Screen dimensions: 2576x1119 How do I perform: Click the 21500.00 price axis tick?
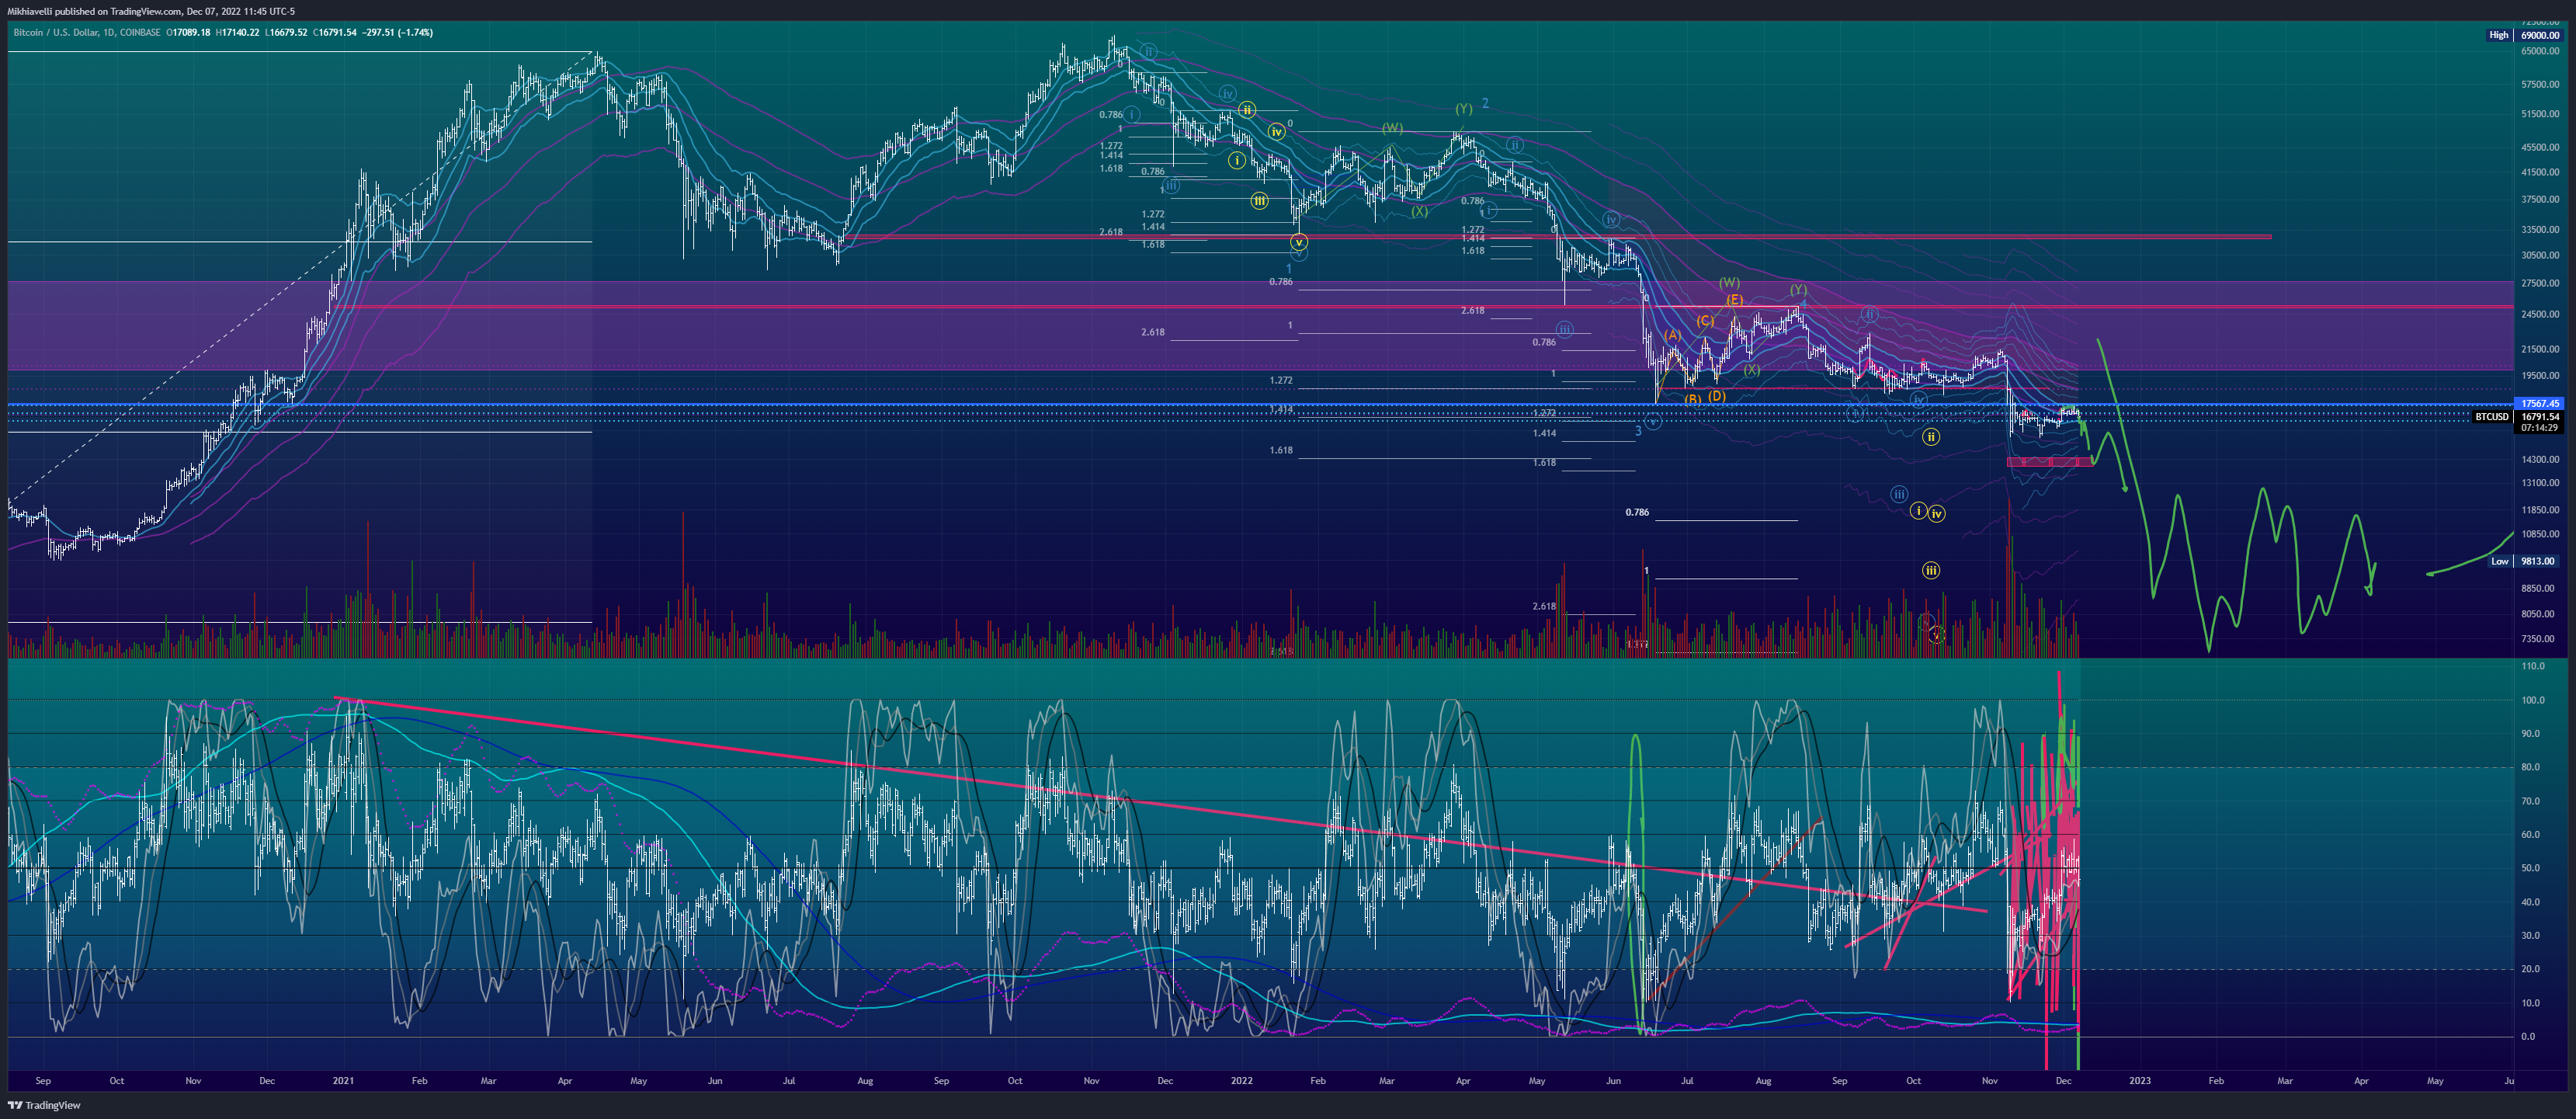pyautogui.click(x=2540, y=349)
